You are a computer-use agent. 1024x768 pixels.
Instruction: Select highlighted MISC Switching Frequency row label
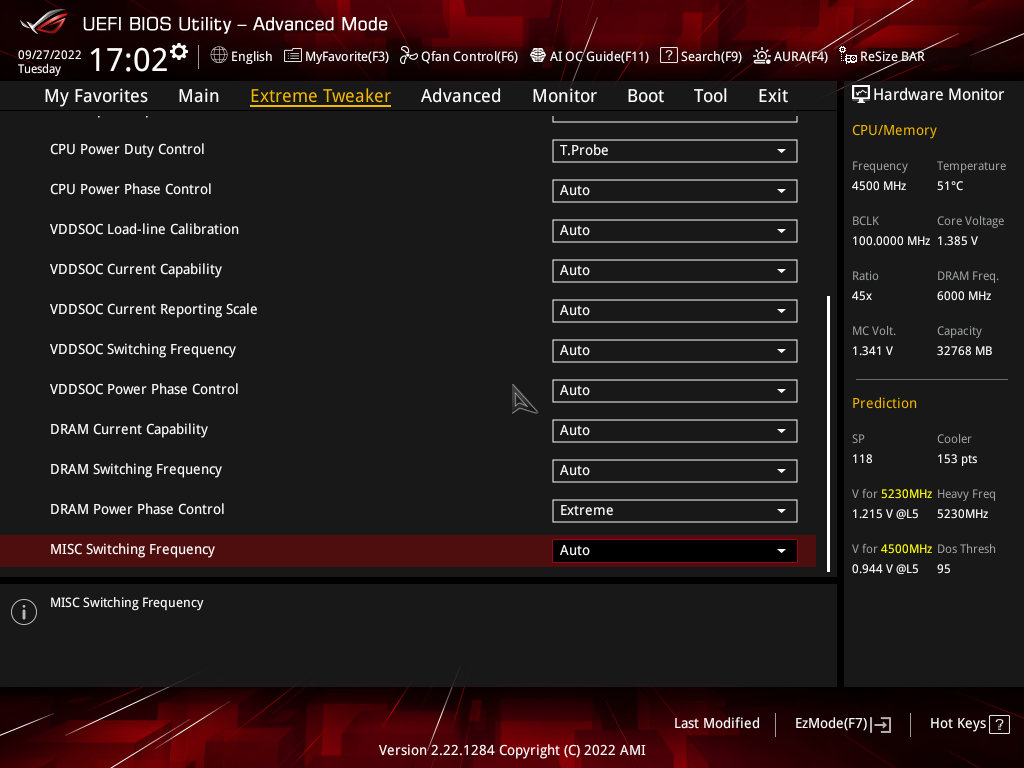pos(133,550)
